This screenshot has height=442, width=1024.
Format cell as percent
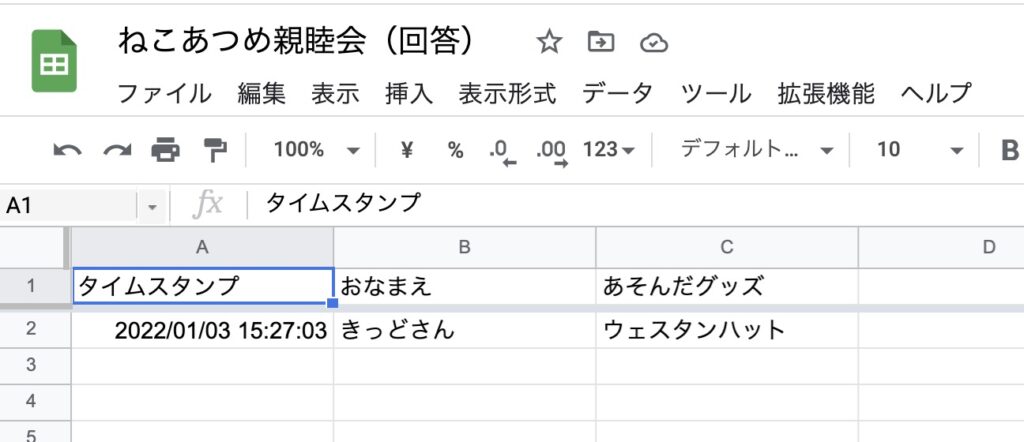455,150
